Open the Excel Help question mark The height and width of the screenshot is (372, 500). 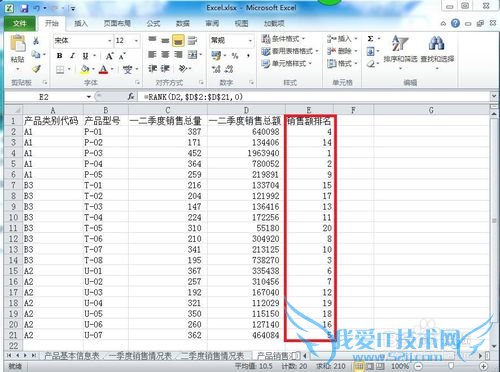tap(455, 23)
